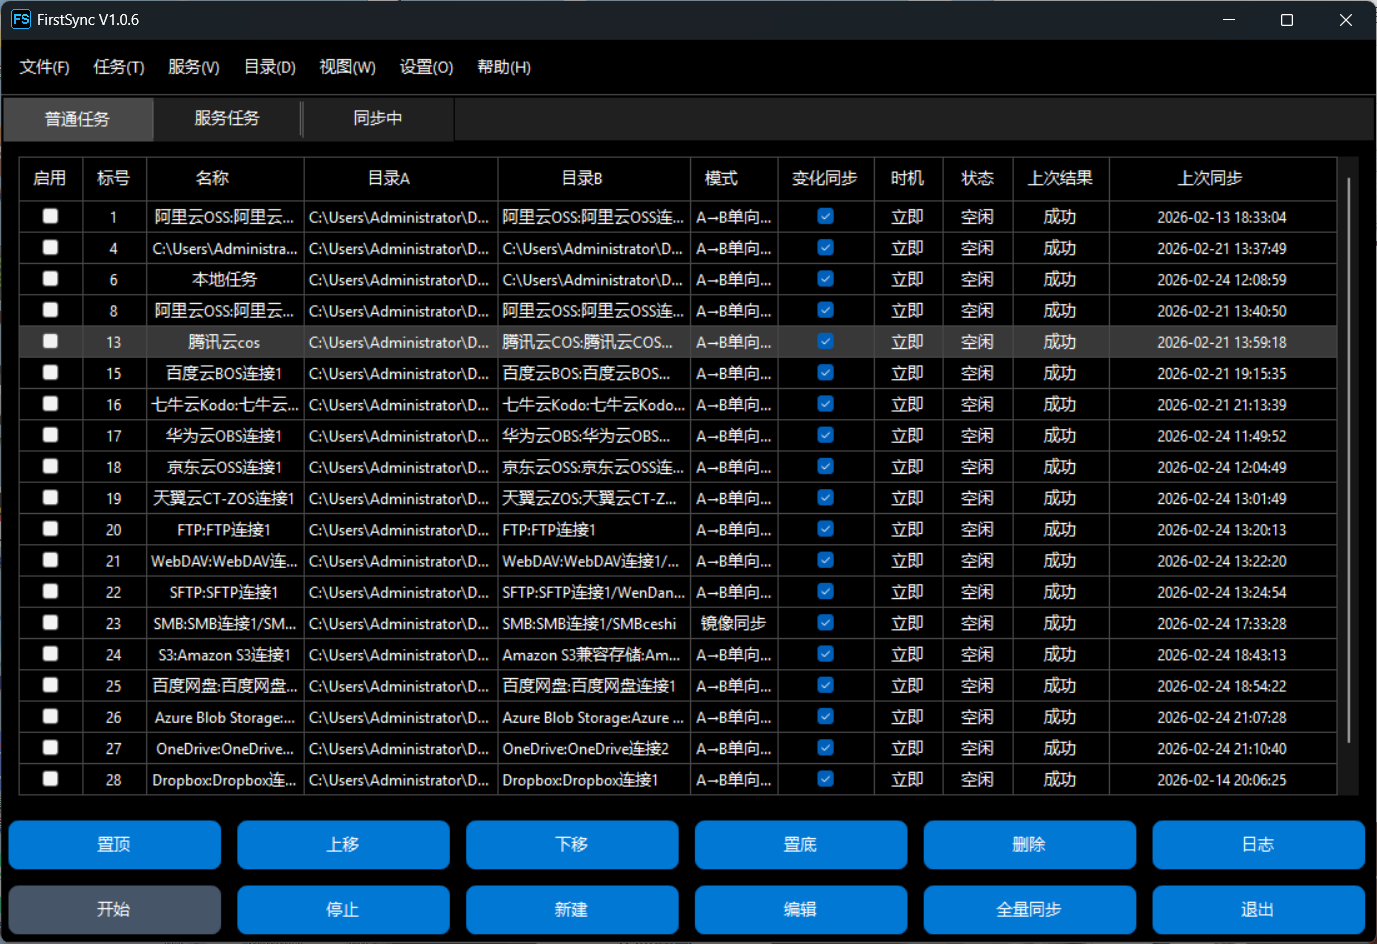This screenshot has width=1377, height=944.
Task: Click the 置顶 button
Action: [x=114, y=844]
